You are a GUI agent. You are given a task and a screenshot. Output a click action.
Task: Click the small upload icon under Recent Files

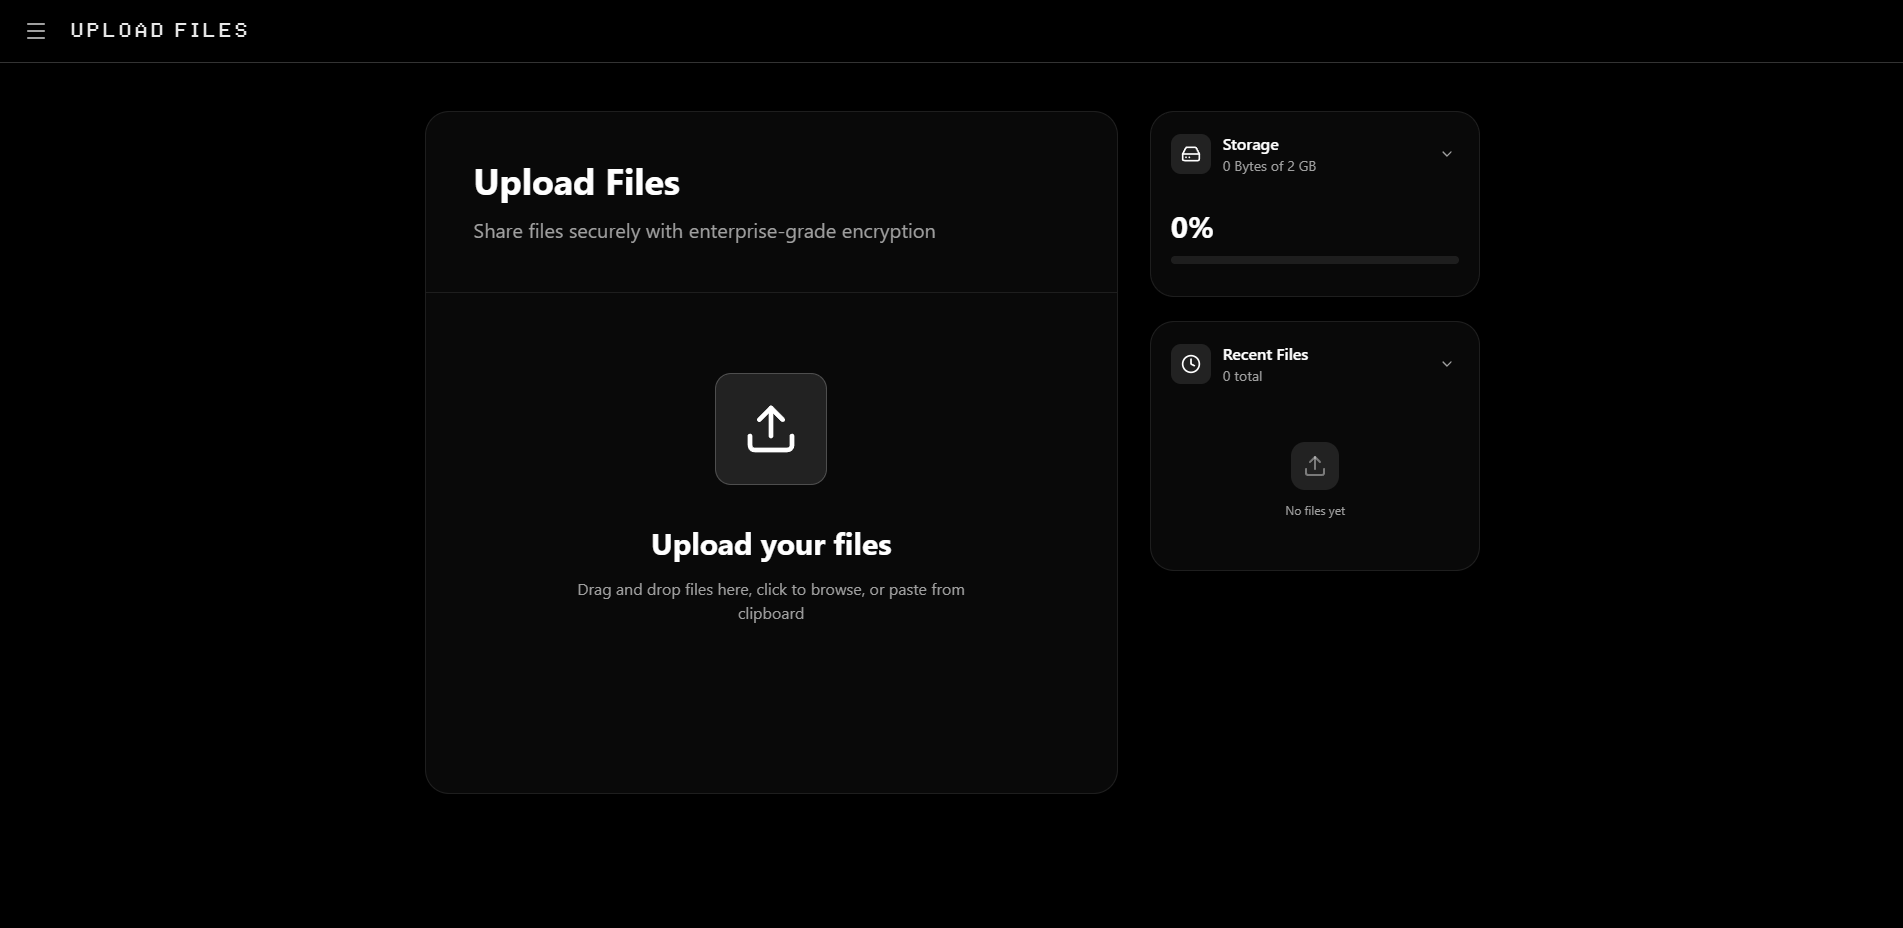1314,465
